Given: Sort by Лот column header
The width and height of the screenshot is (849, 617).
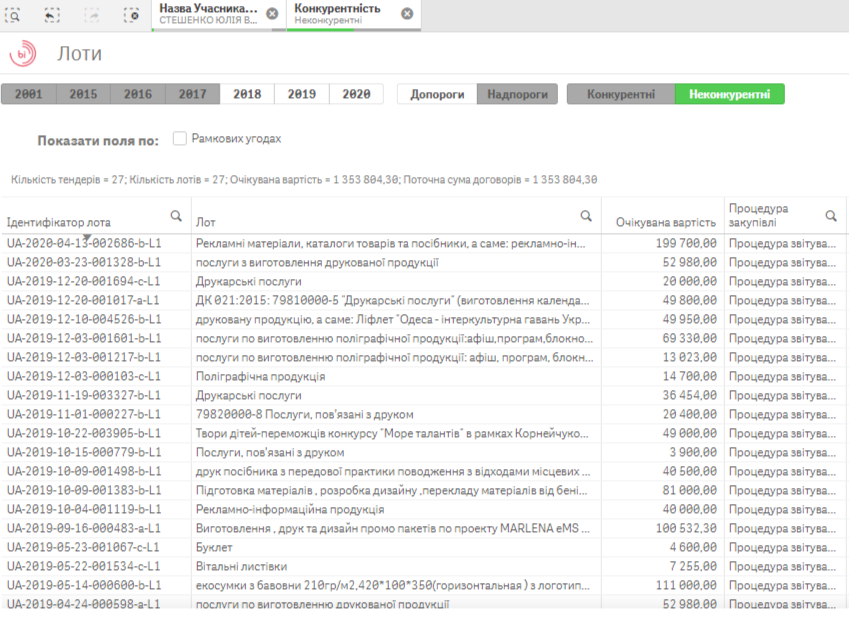Looking at the screenshot, I should (x=206, y=222).
